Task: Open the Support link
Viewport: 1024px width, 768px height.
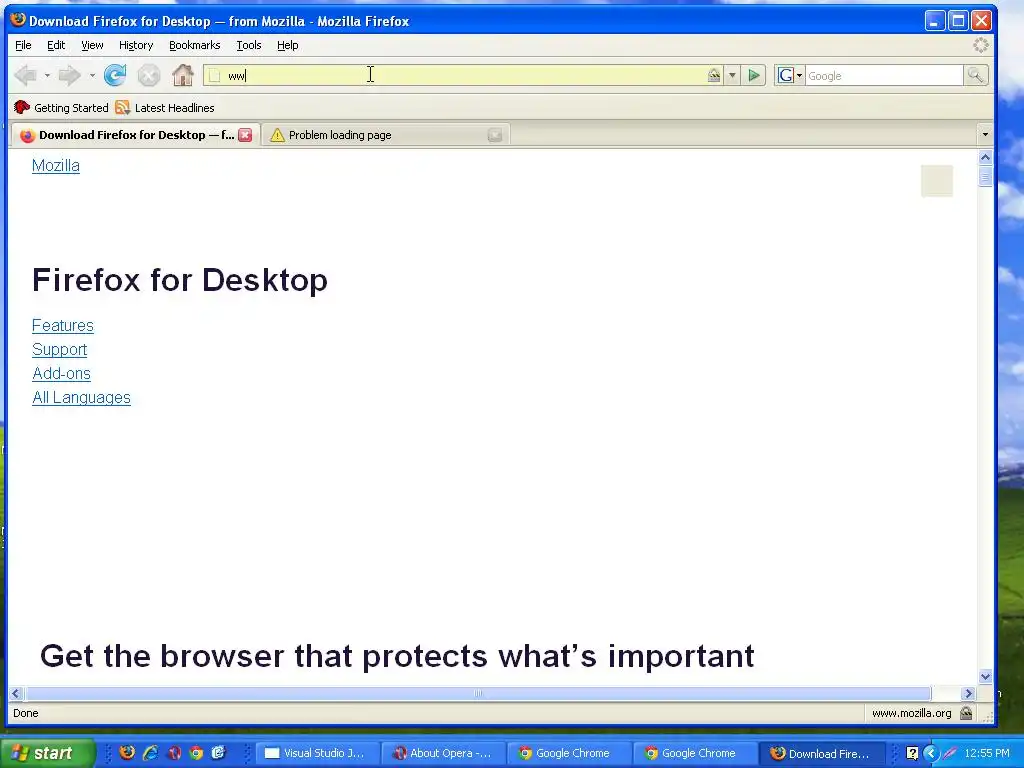Action: (59, 349)
